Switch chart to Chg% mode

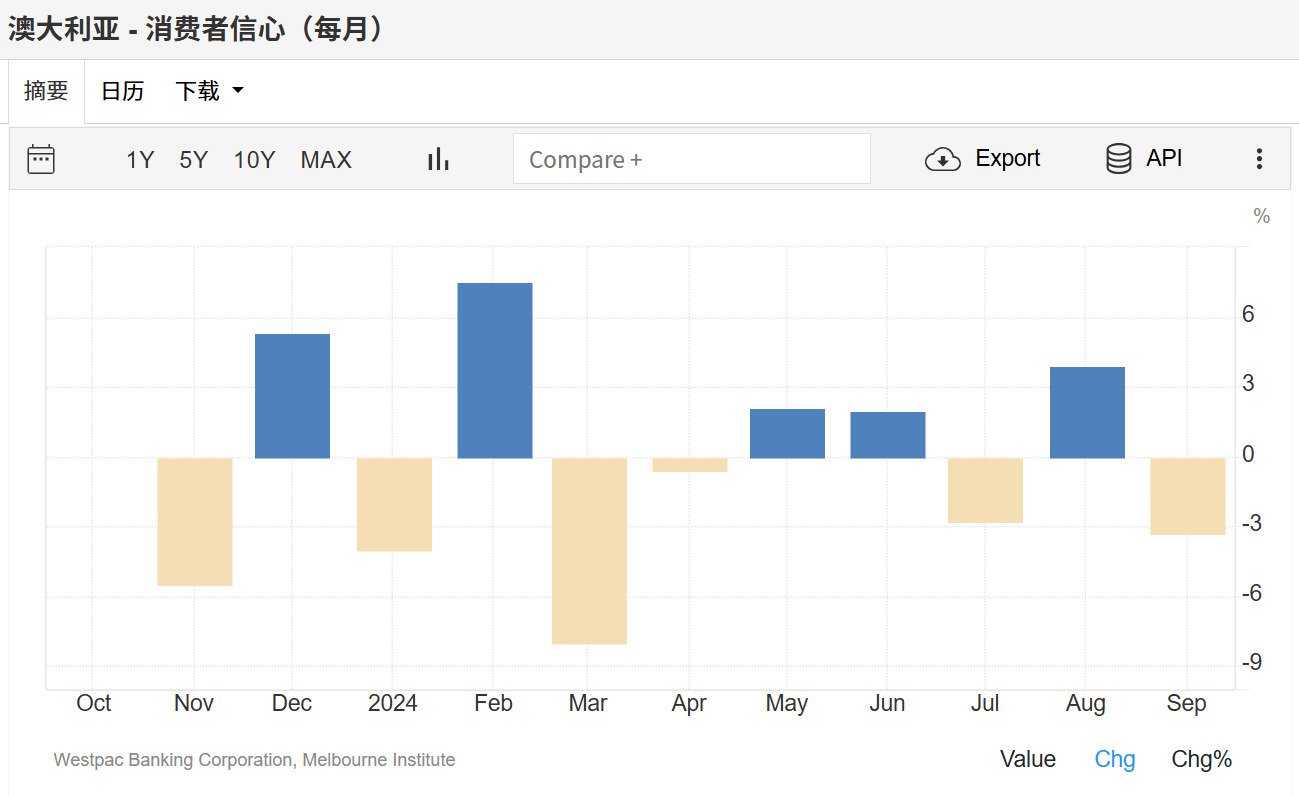(x=1202, y=759)
